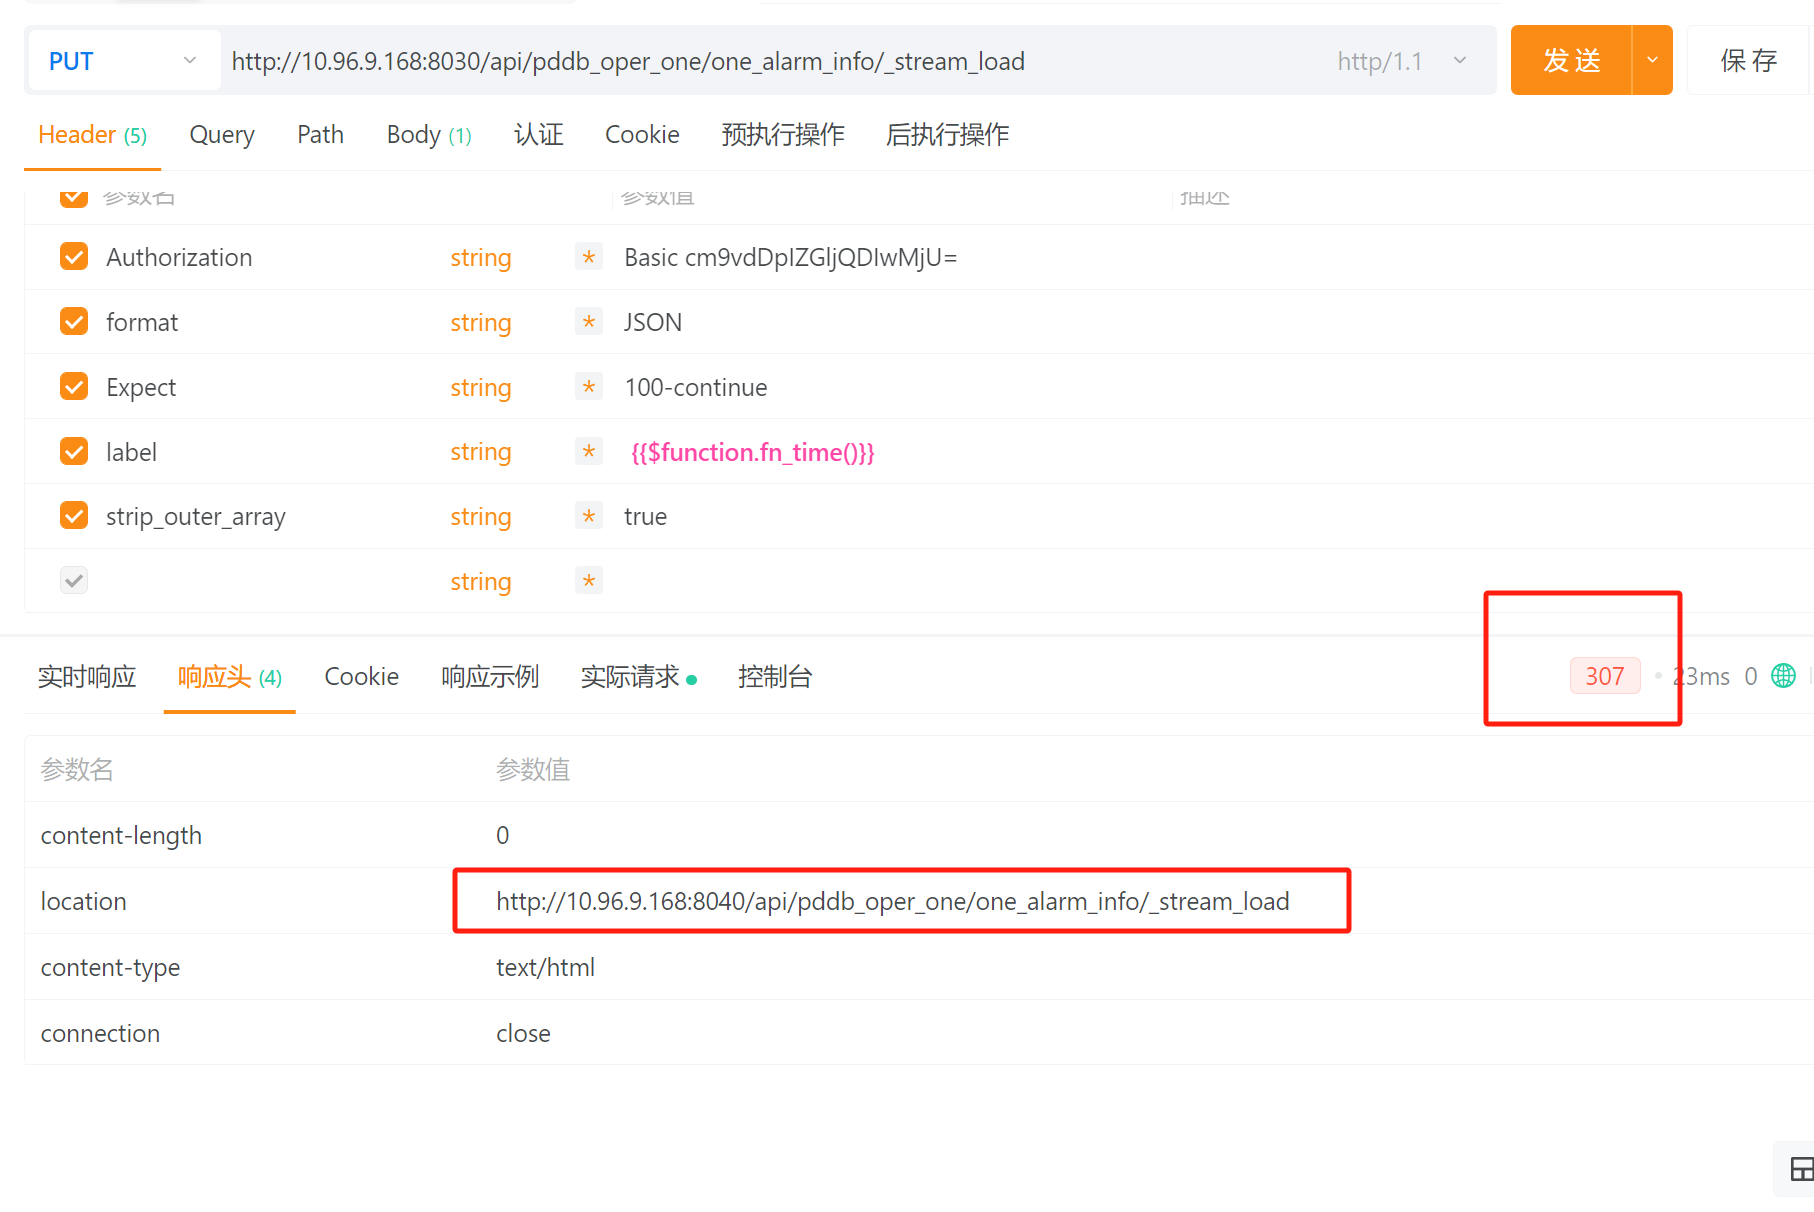The width and height of the screenshot is (1814, 1212).
Task: Toggle the select-all header checkbox
Action: pos(74,197)
